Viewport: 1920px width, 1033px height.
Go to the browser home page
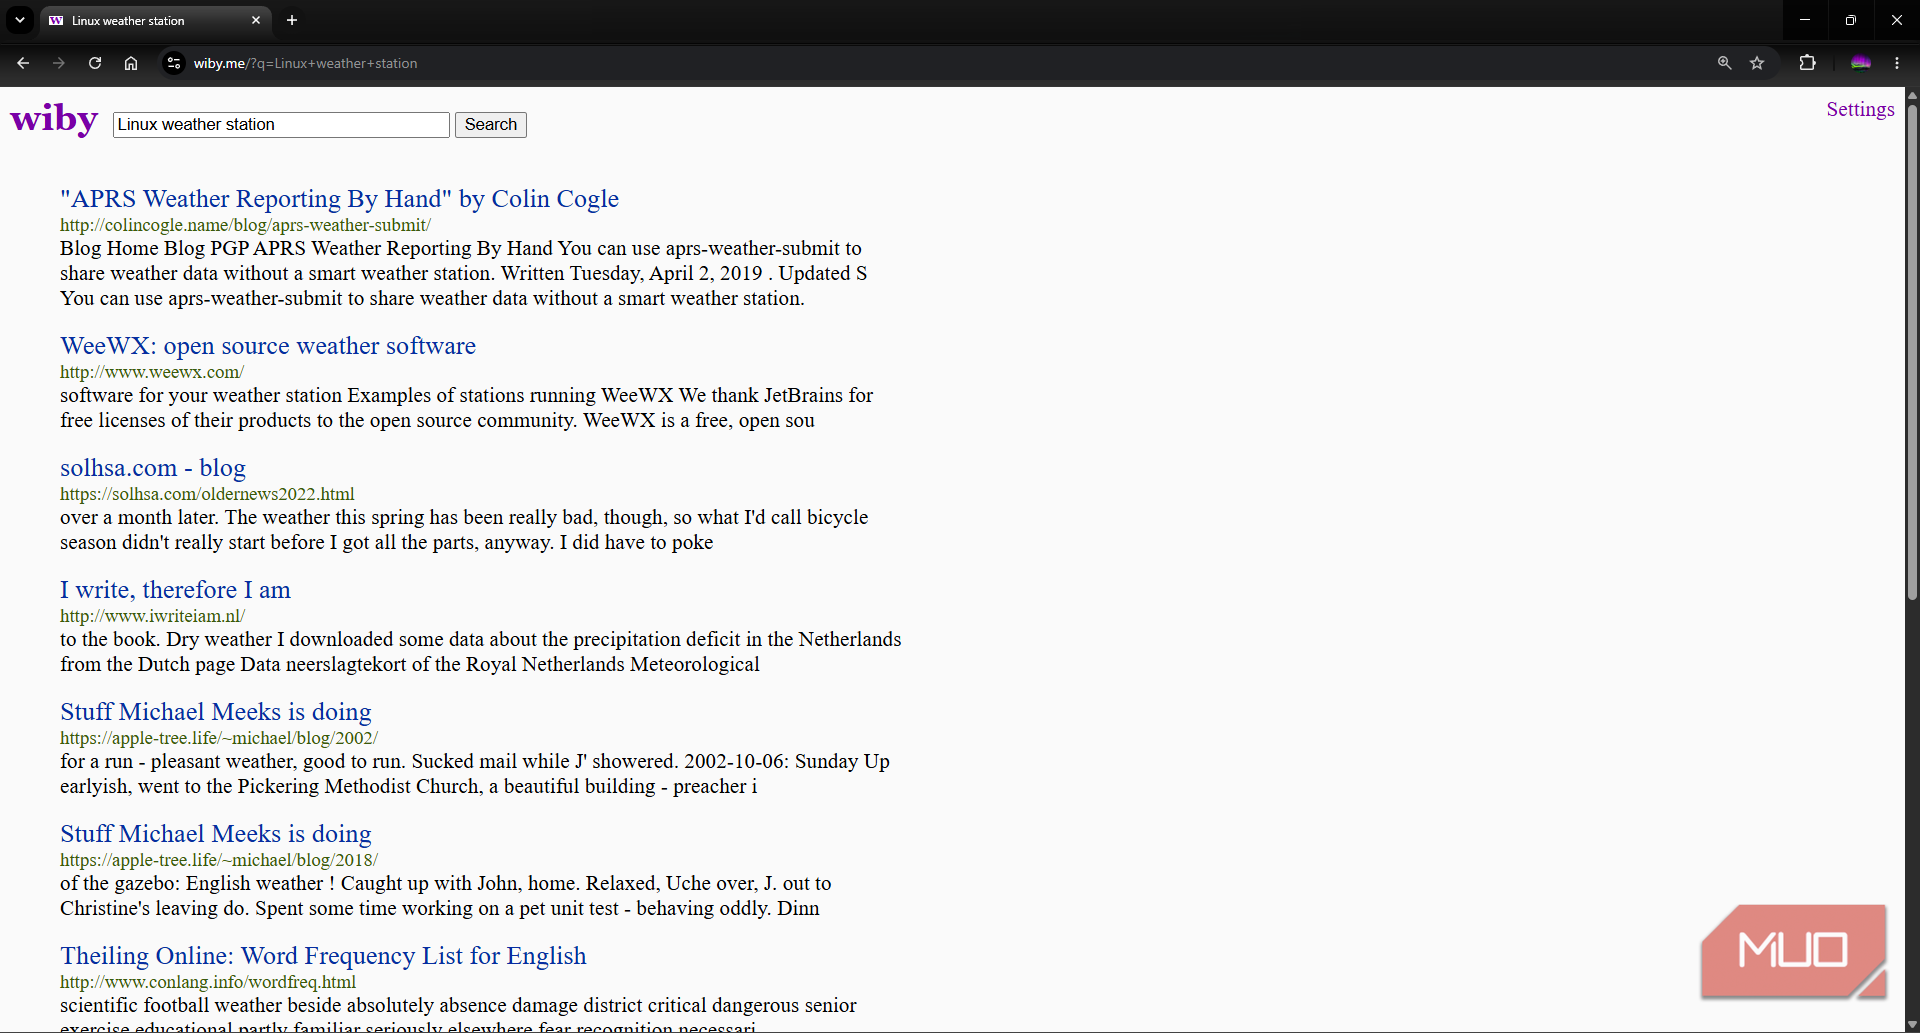pos(131,63)
